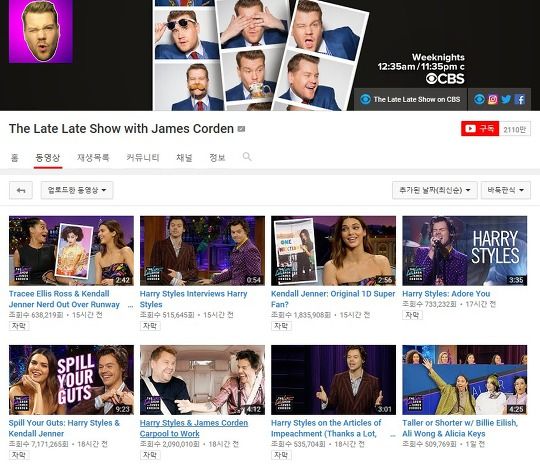Click title Harry Styles: Adore You
Image resolution: width=540 pixels, height=467 pixels.
[446, 294]
